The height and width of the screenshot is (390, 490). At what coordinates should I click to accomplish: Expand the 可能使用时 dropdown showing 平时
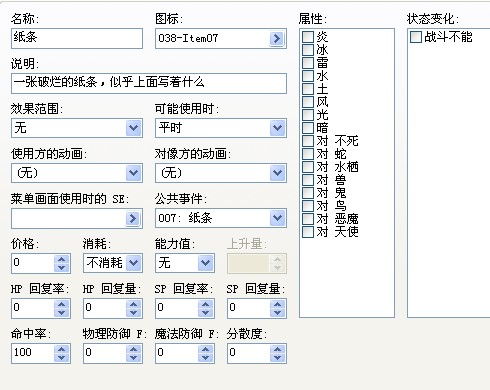[x=277, y=128]
